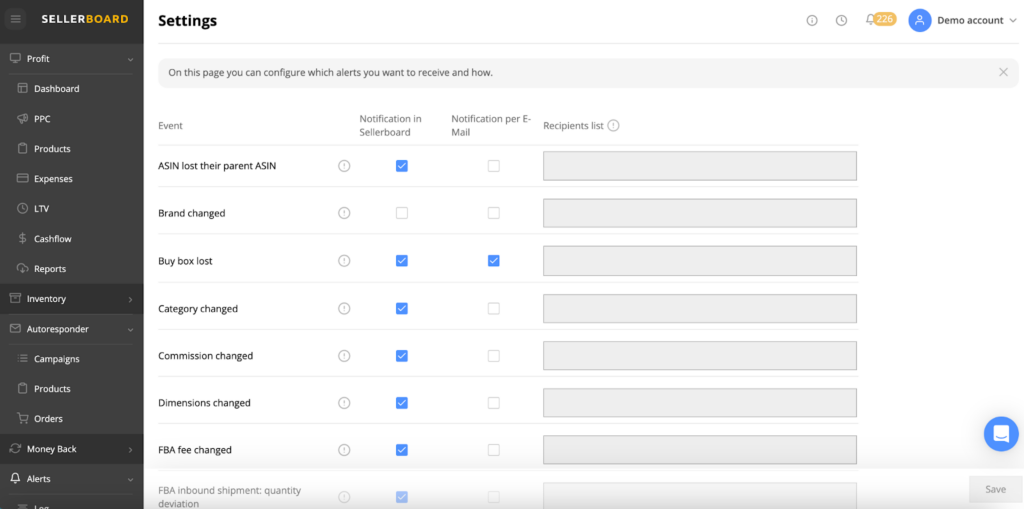The width and height of the screenshot is (1024, 509).
Task: Disable Sellerboard notification for ASIN lost parent
Action: [x=402, y=166]
